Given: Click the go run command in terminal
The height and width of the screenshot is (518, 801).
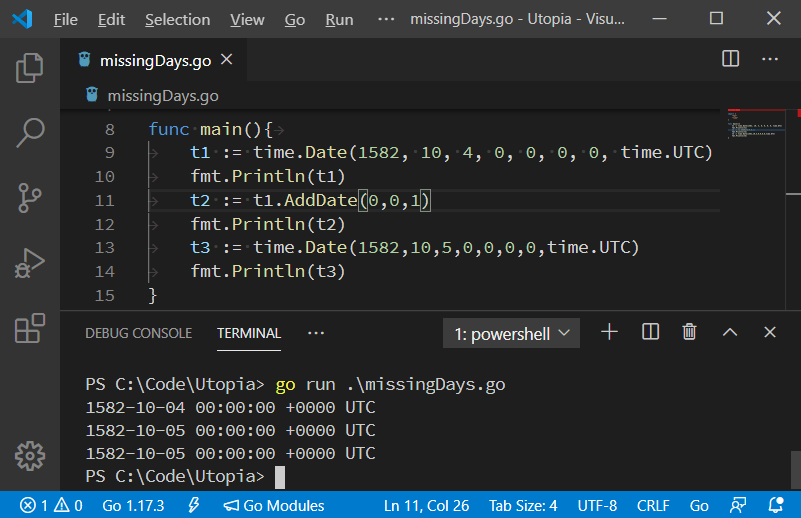Looking at the screenshot, I should pos(390,384).
